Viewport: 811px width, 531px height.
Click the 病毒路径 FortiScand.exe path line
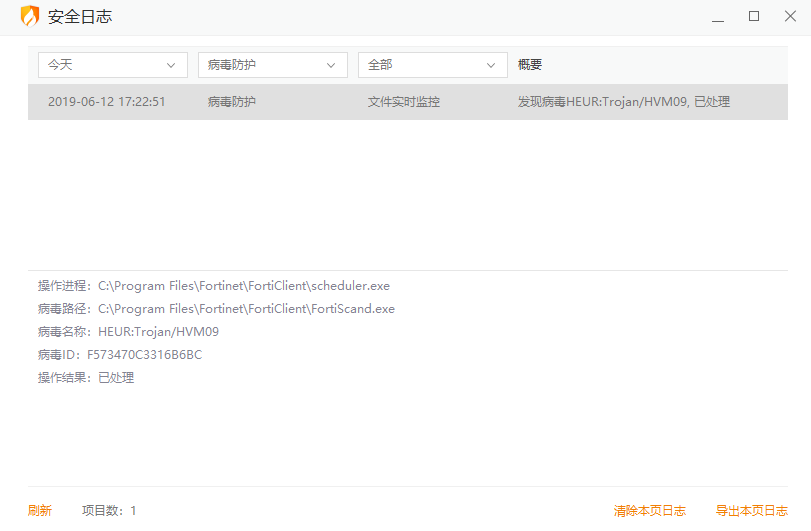[x=216, y=309]
